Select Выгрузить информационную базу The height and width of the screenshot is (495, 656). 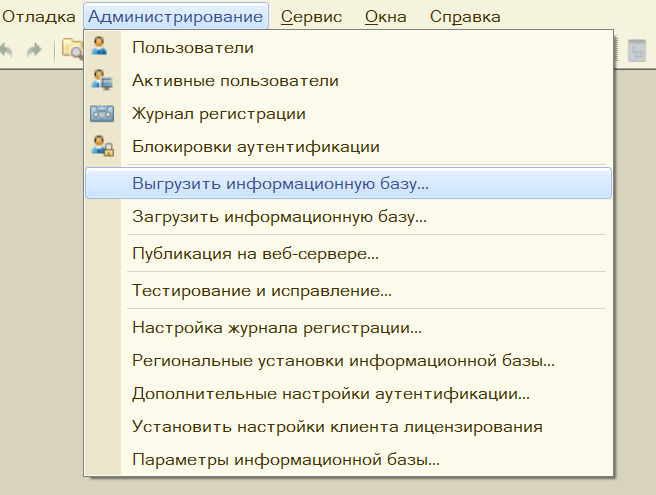[348, 183]
